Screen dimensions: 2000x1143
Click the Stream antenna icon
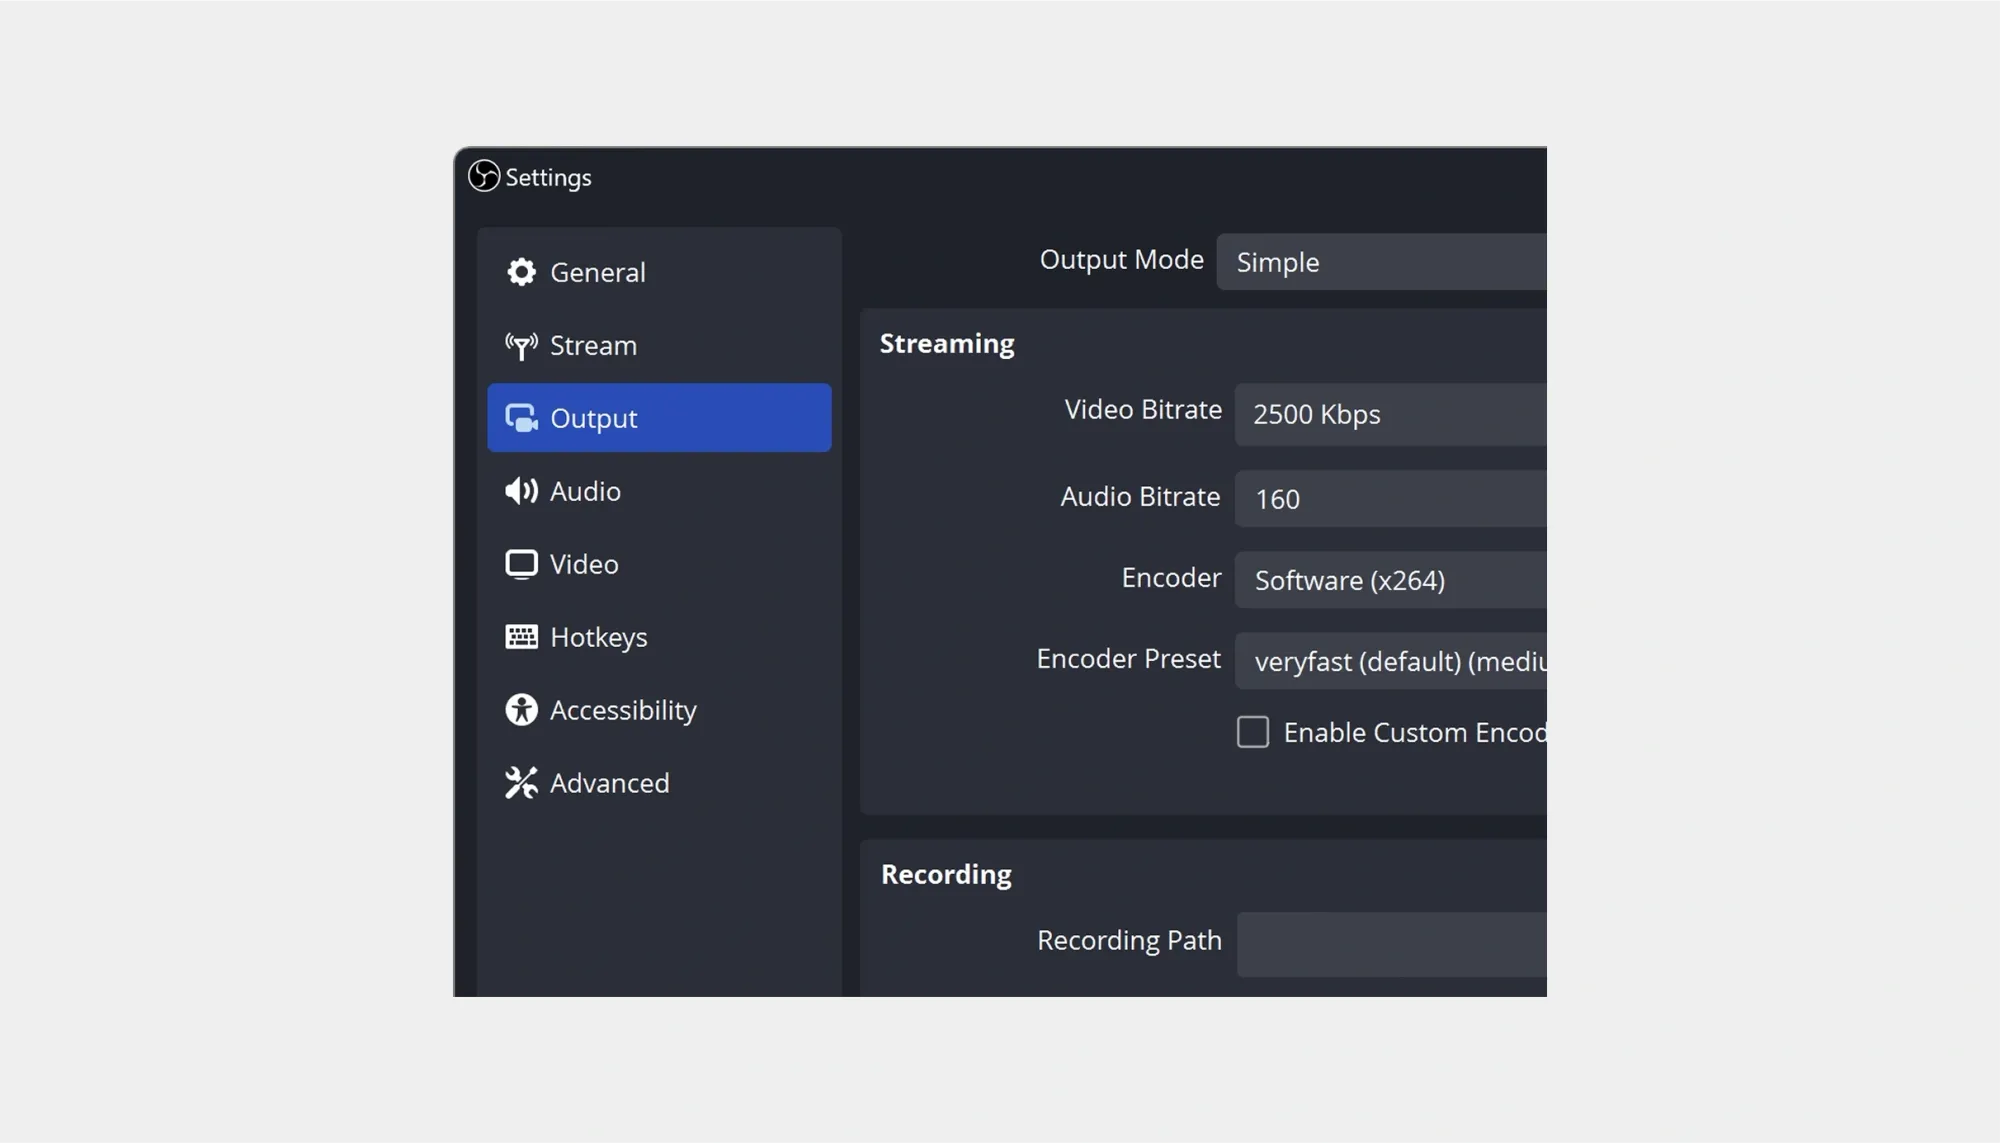pyautogui.click(x=521, y=346)
